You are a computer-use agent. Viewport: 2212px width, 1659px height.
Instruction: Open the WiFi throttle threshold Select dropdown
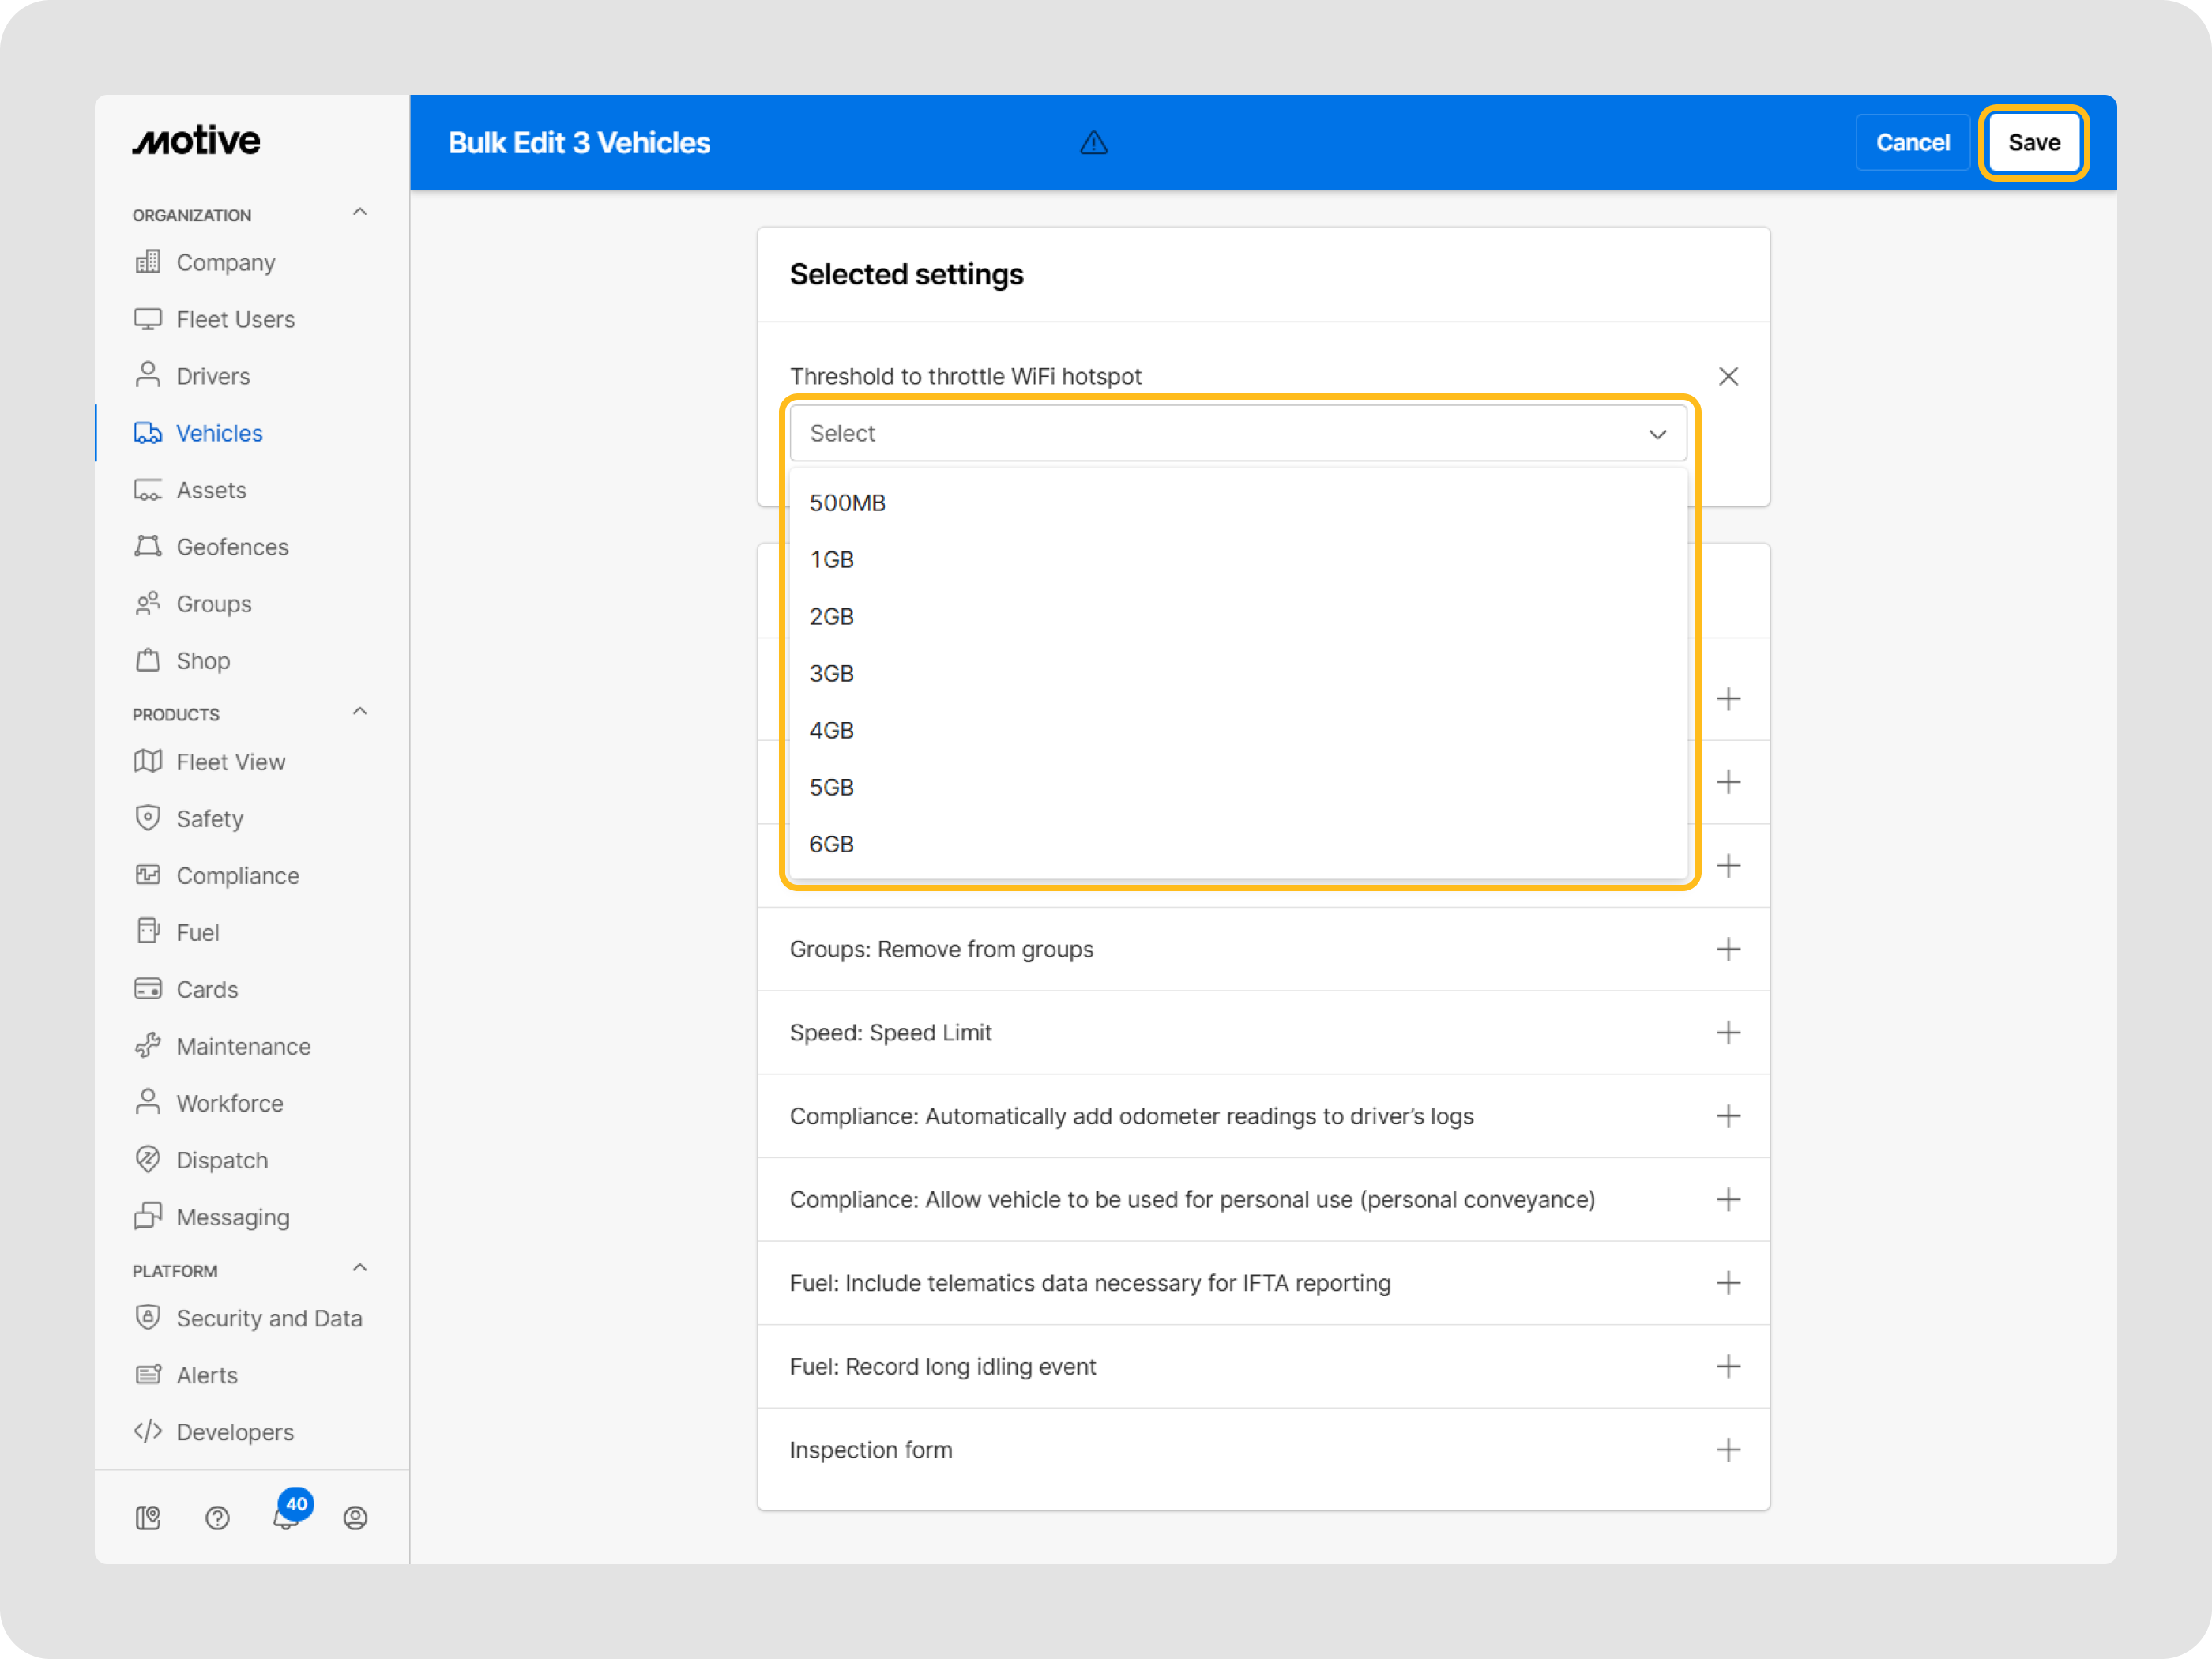point(1237,433)
